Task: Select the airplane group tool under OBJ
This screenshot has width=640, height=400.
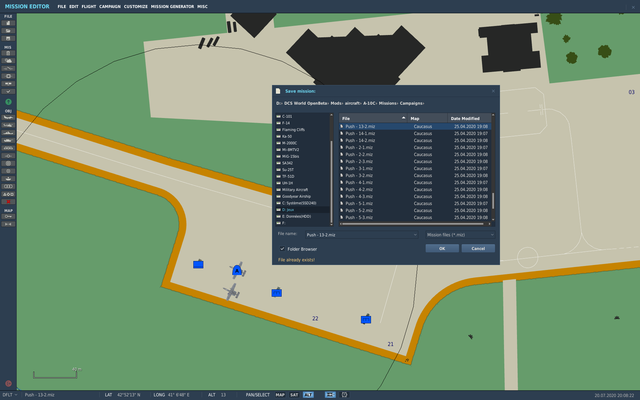Action: [8, 117]
